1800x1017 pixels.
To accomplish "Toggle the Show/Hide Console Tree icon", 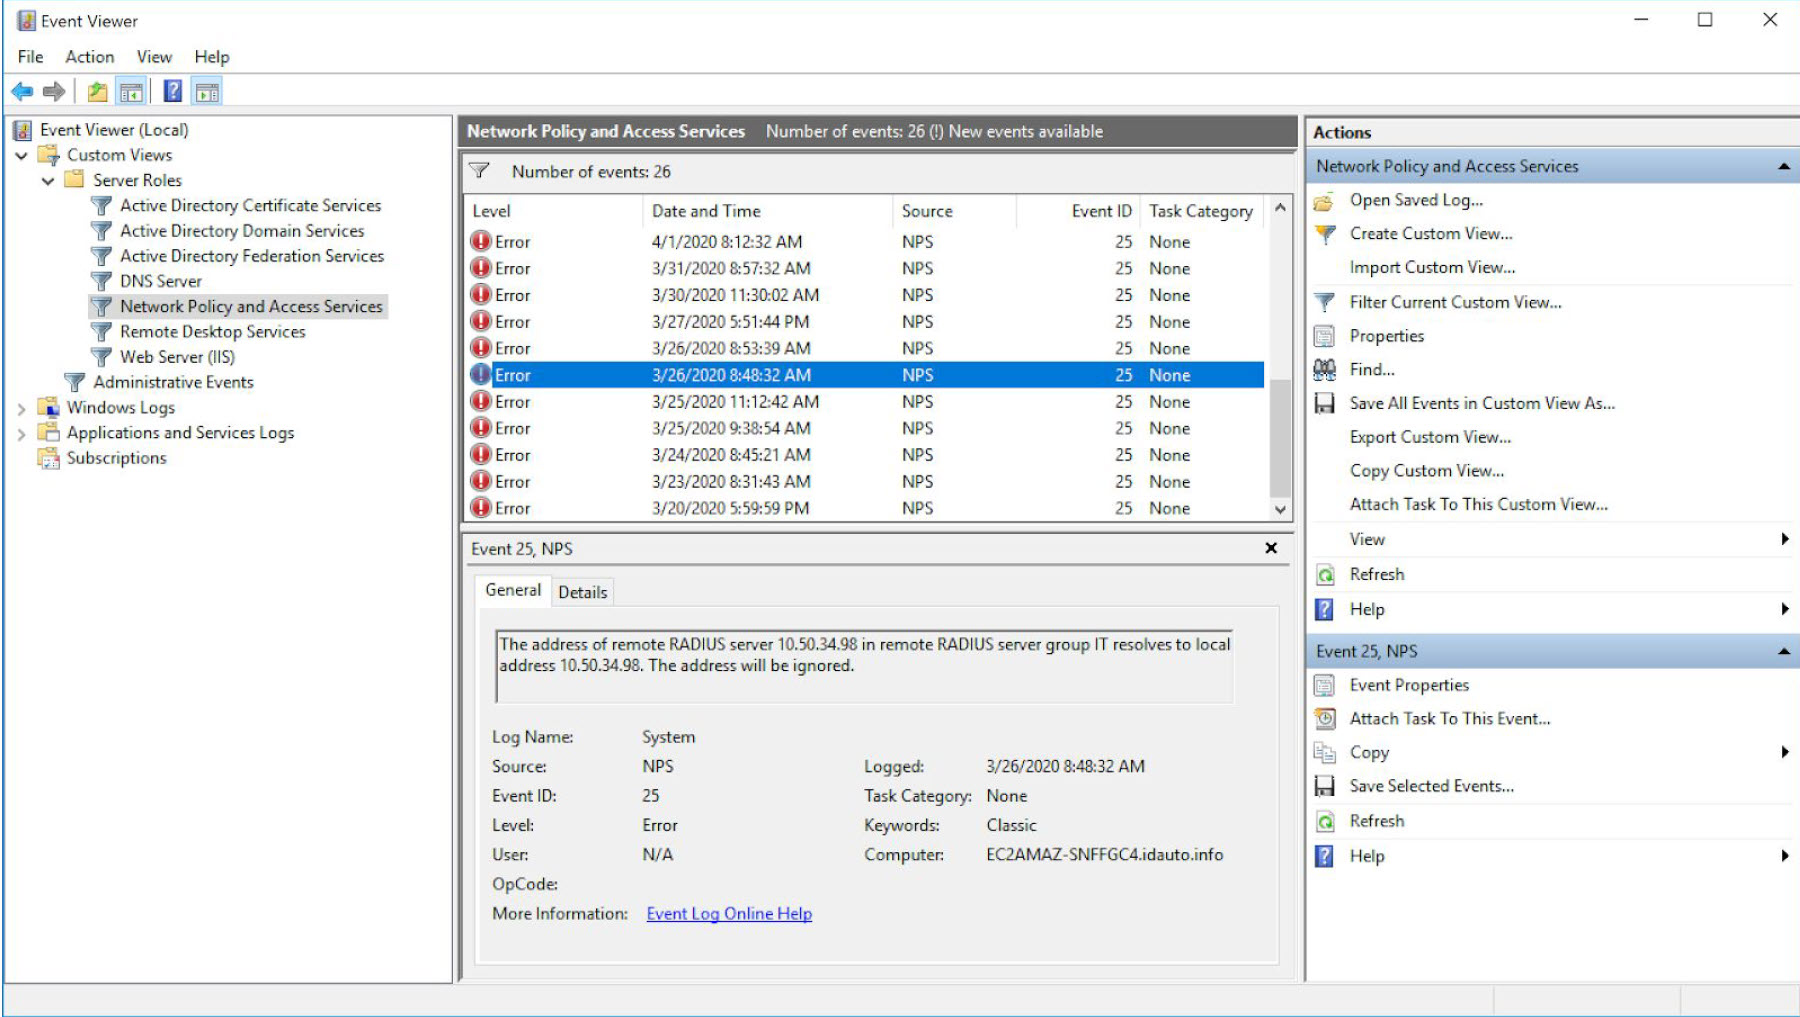I will tap(131, 92).
